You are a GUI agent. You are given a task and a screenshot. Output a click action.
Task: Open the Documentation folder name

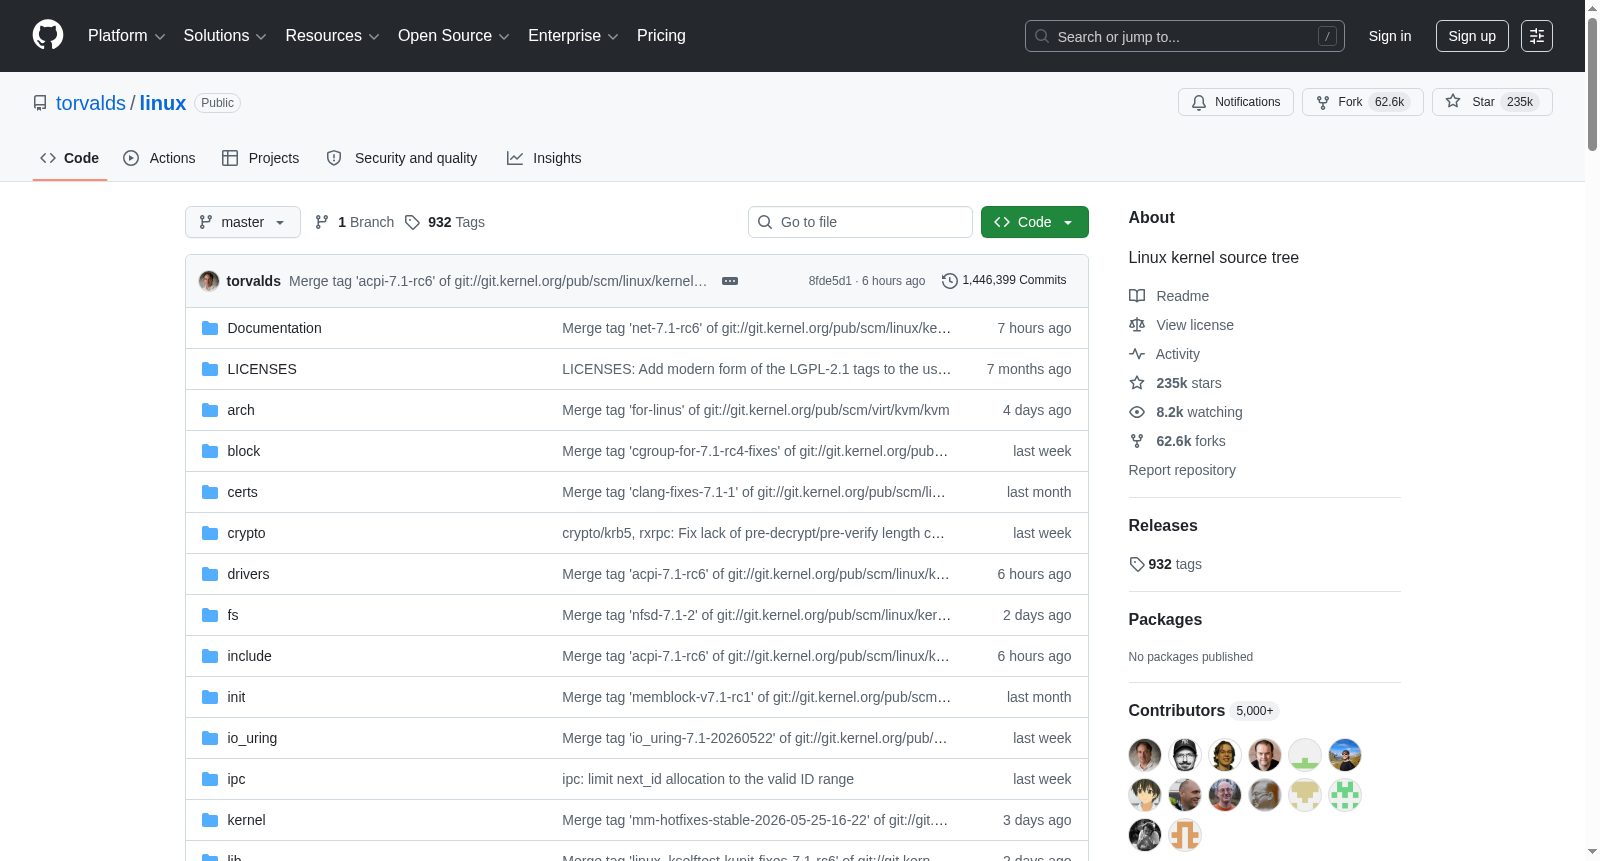tap(274, 328)
